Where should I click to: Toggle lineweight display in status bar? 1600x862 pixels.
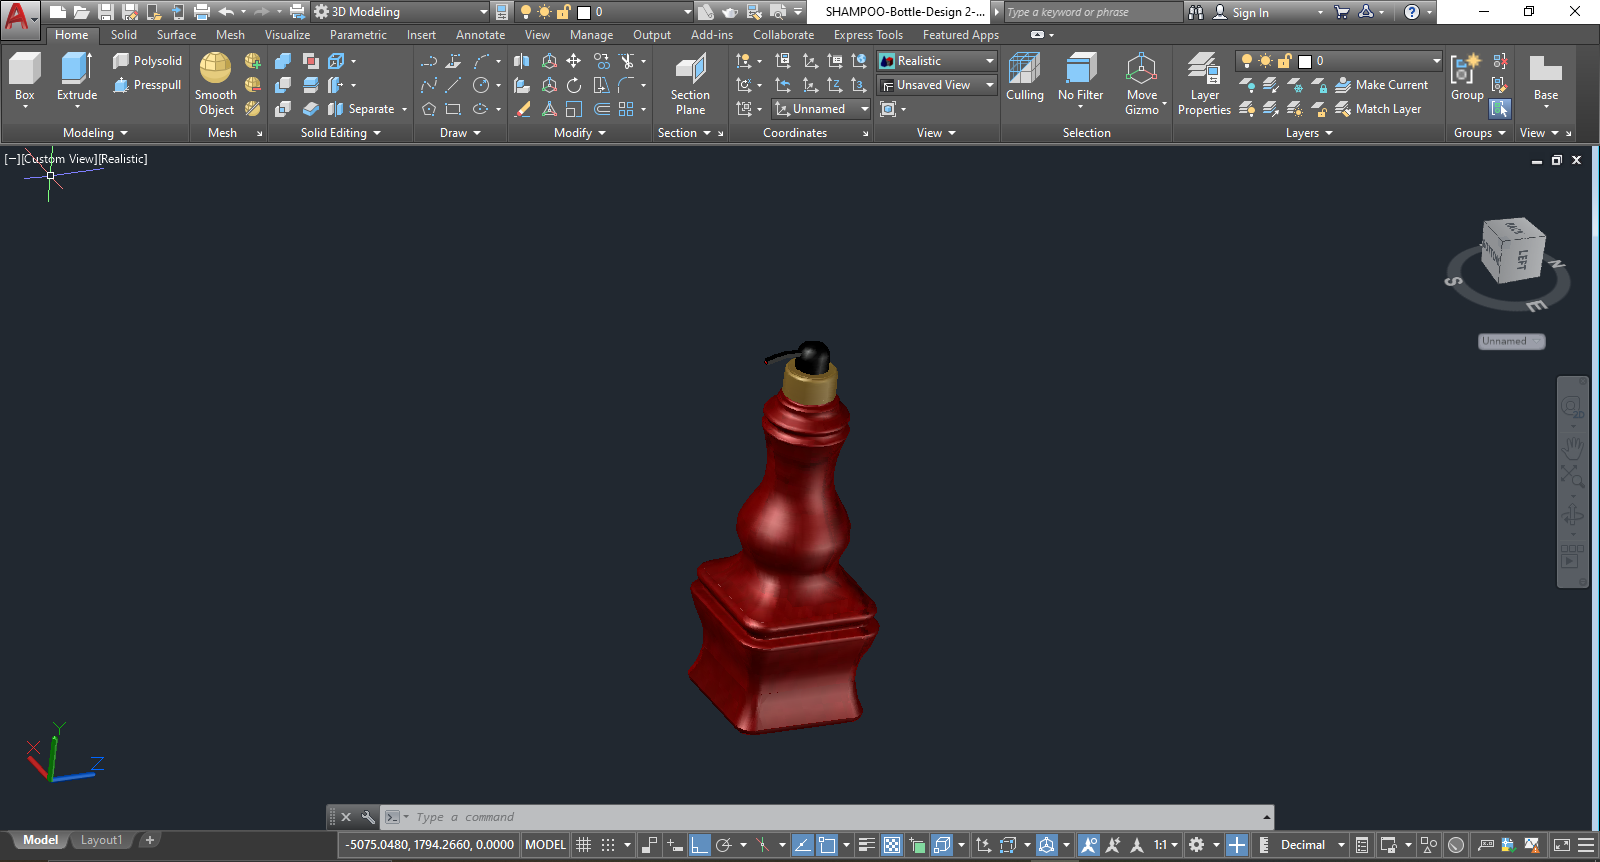click(867, 845)
